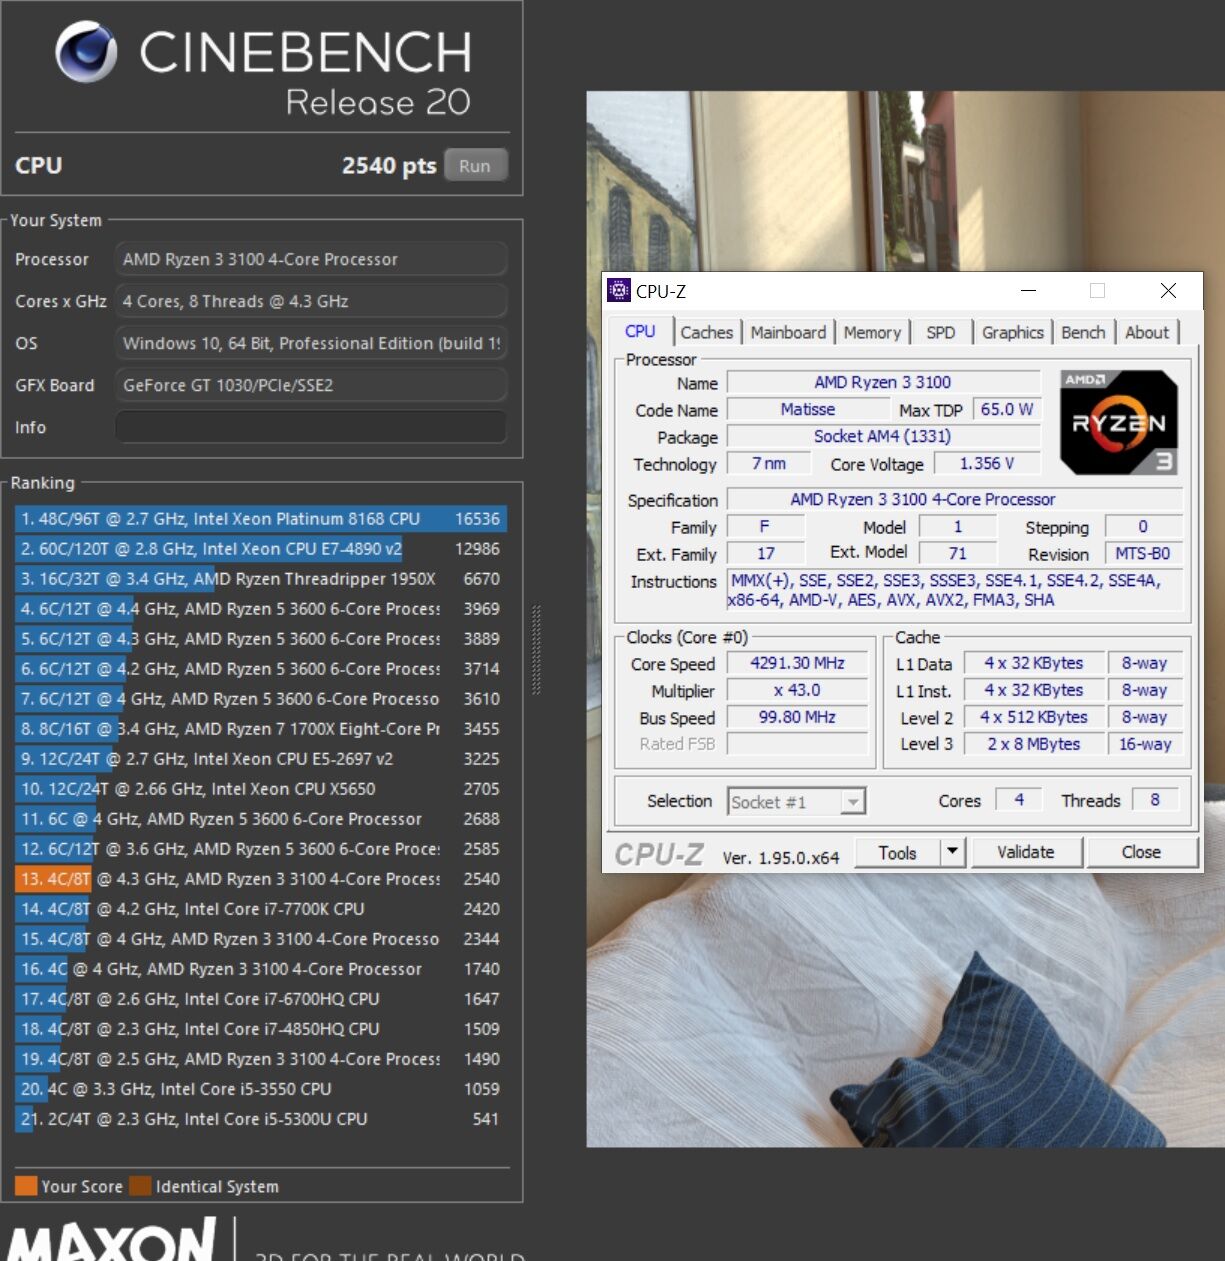The height and width of the screenshot is (1261, 1225).
Task: Open the Caches tab in CPU-Z
Action: (706, 333)
